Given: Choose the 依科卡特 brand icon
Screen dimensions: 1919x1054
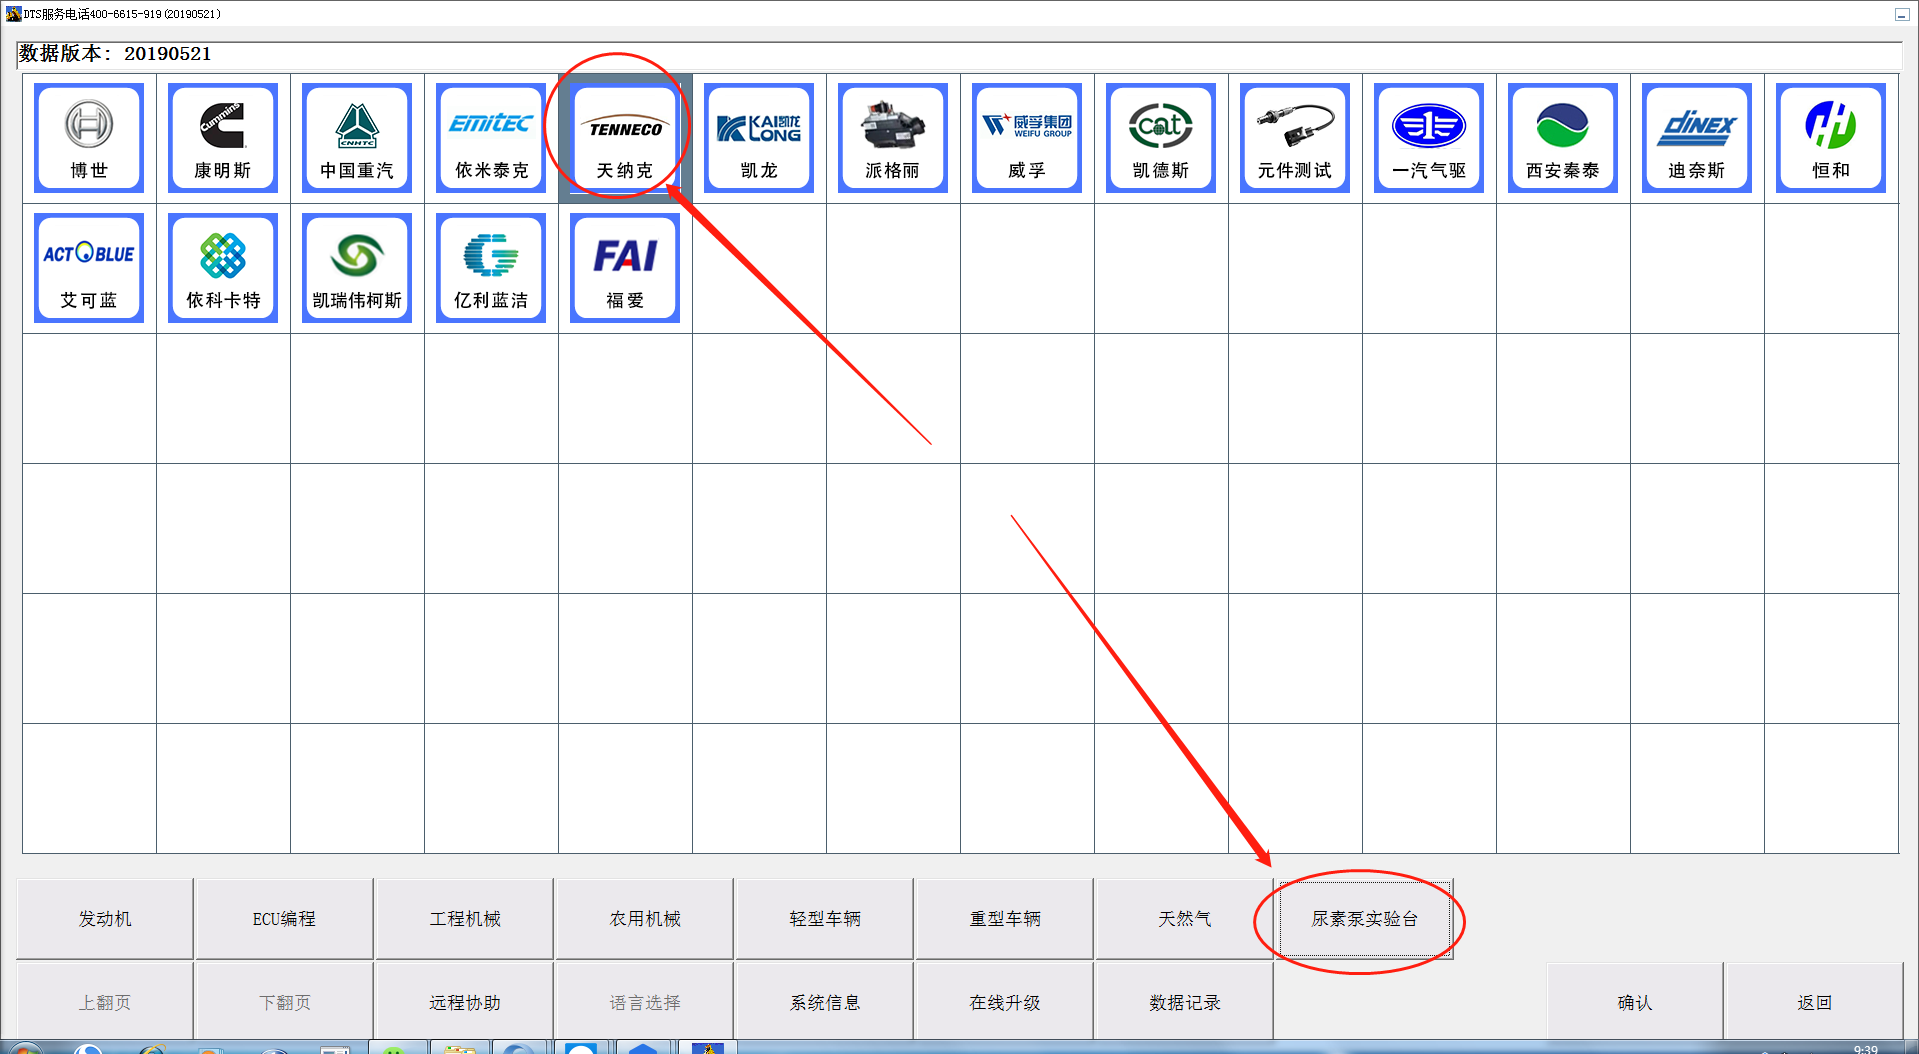Looking at the screenshot, I should click(x=223, y=268).
